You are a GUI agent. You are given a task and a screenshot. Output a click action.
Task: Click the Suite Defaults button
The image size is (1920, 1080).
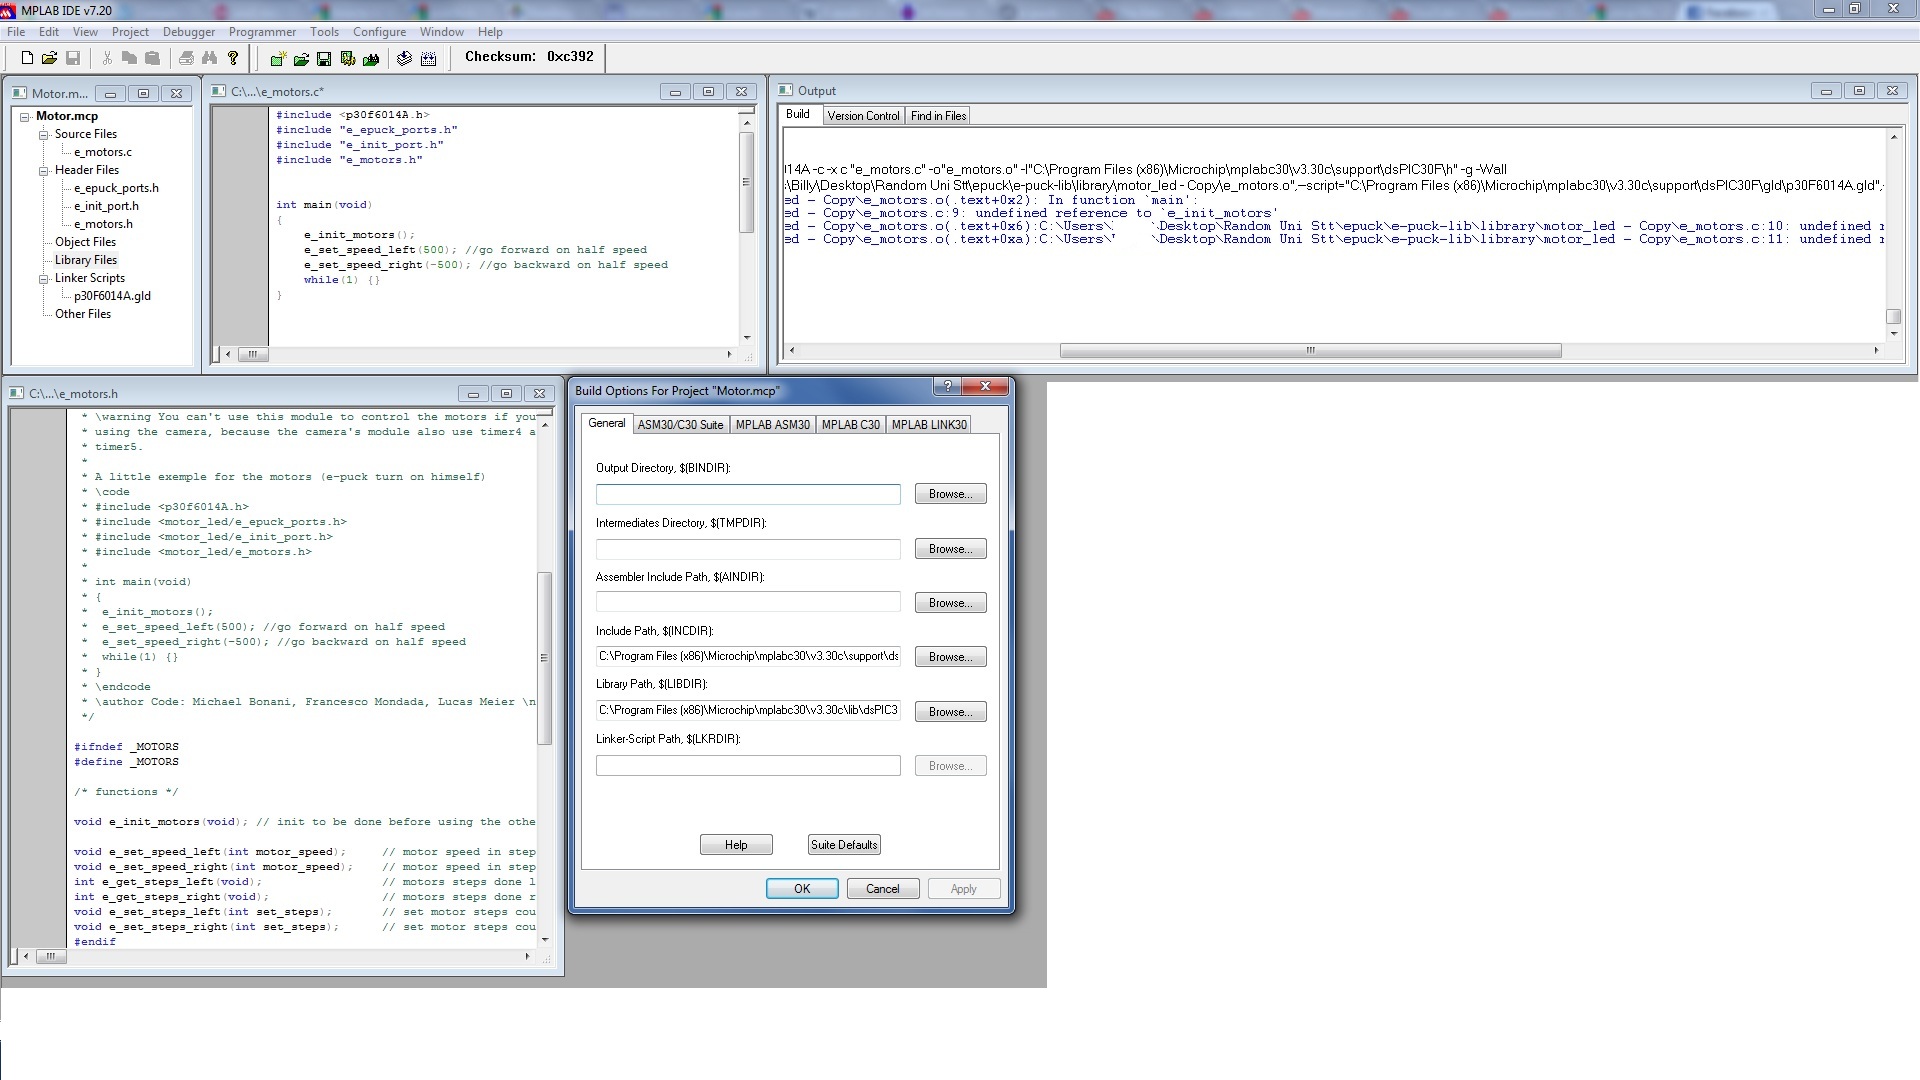[844, 845]
